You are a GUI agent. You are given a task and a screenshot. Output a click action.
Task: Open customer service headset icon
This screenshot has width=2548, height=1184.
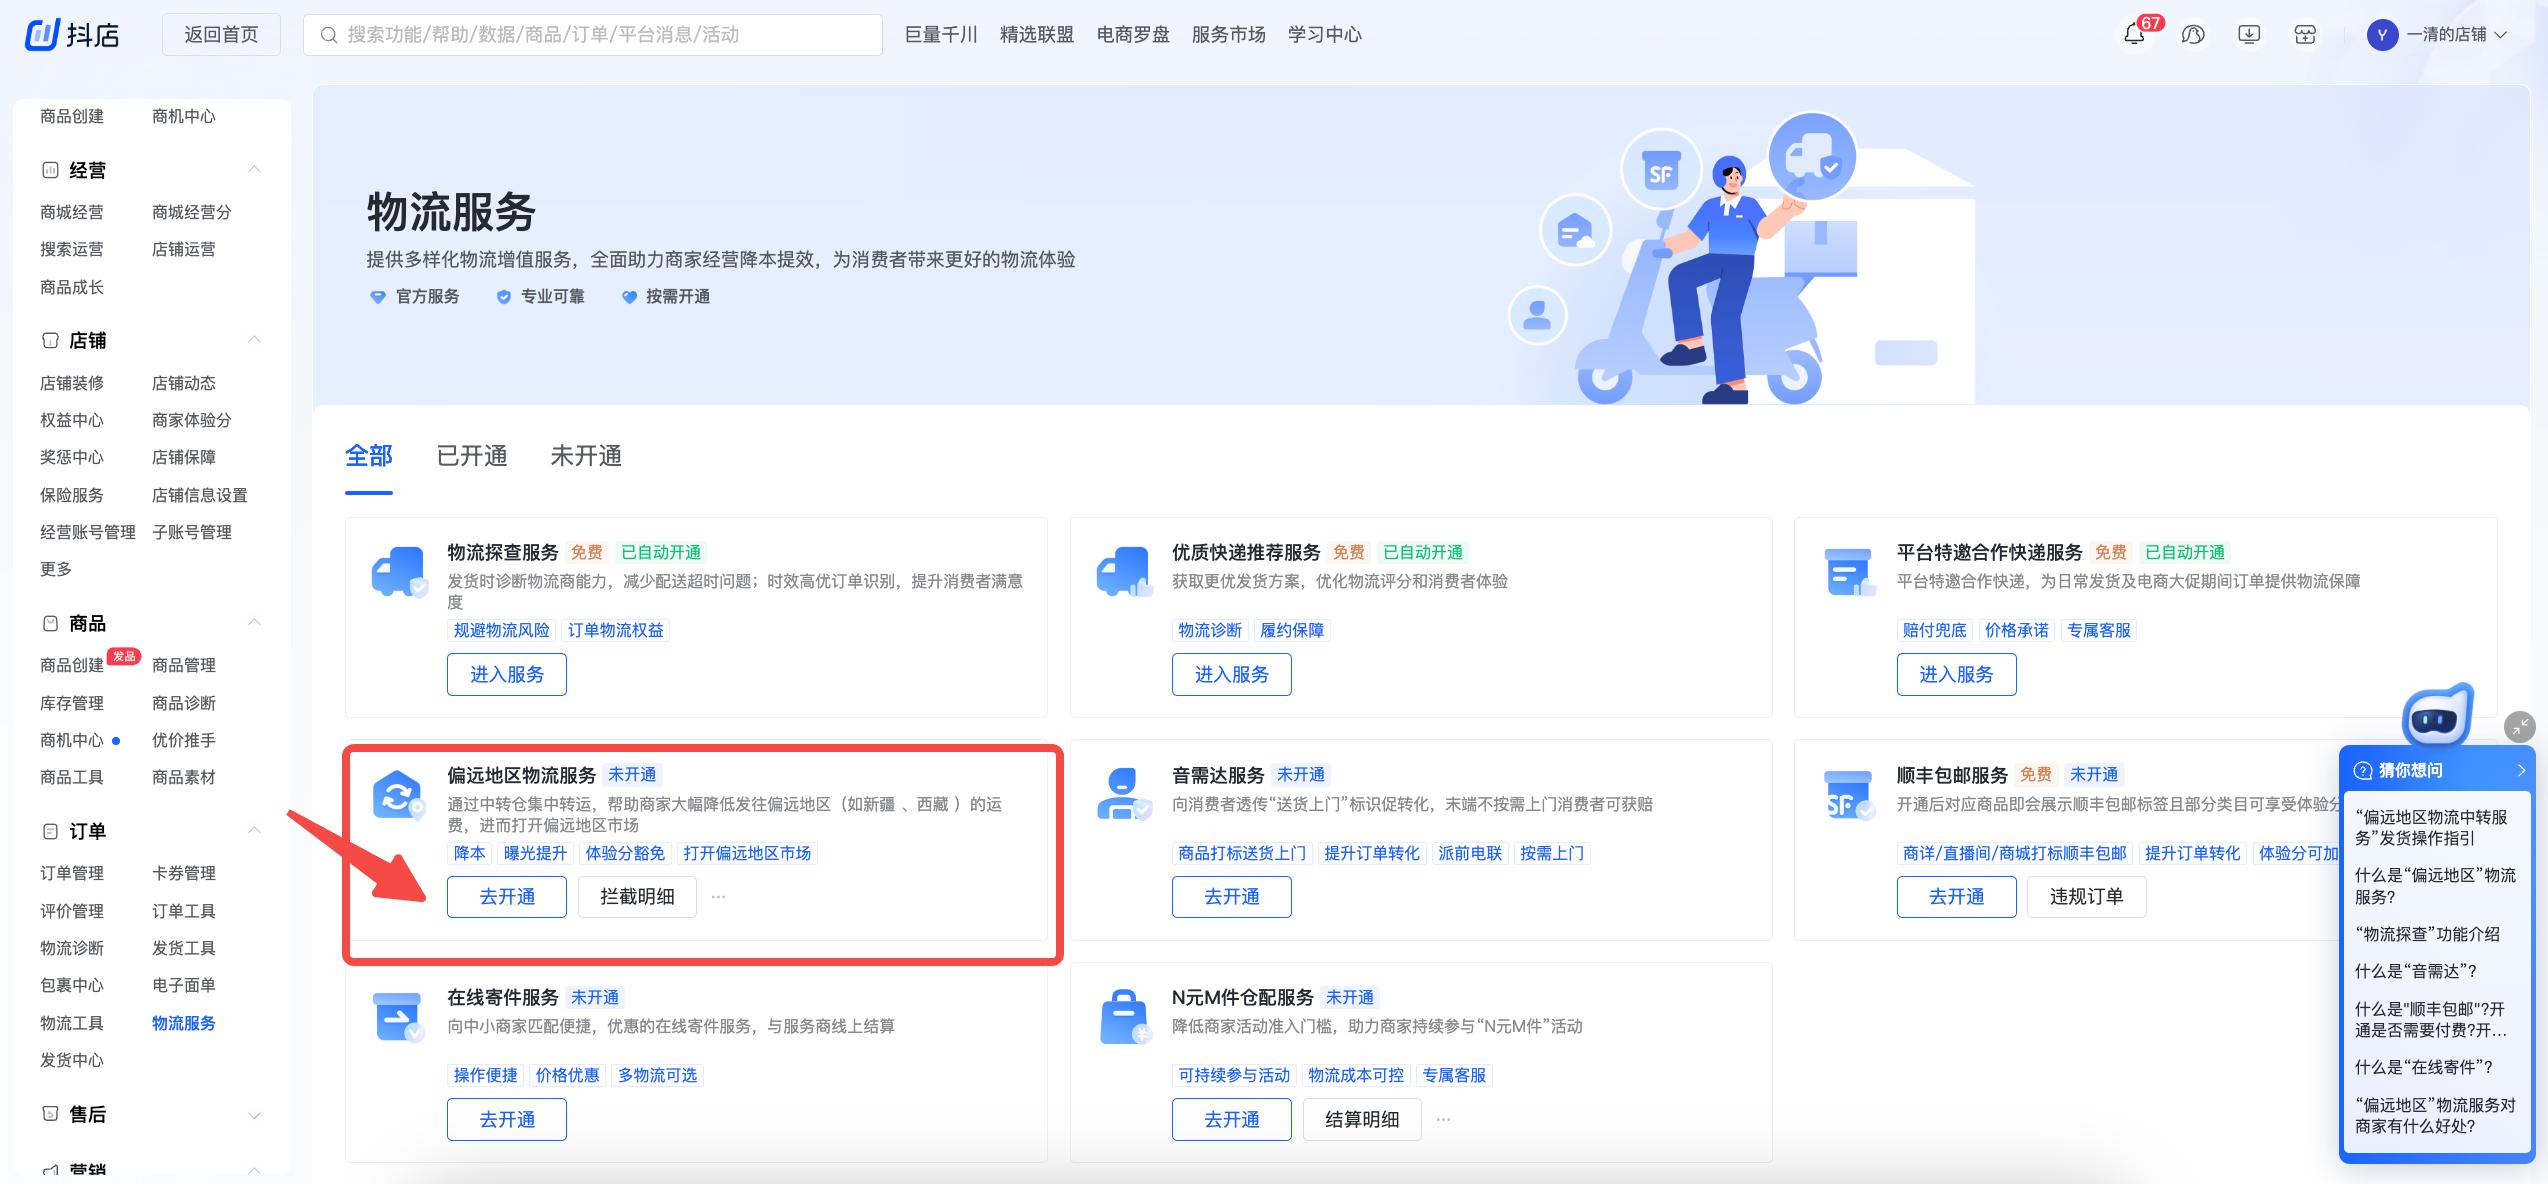pos(2192,35)
